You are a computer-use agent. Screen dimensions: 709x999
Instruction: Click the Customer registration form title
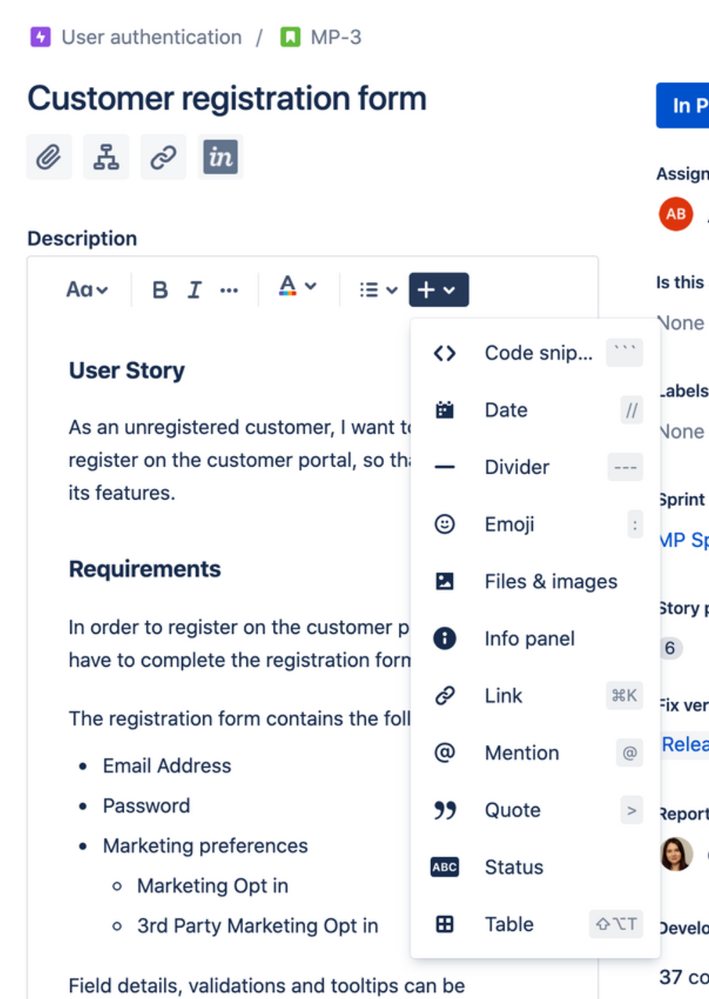227,98
